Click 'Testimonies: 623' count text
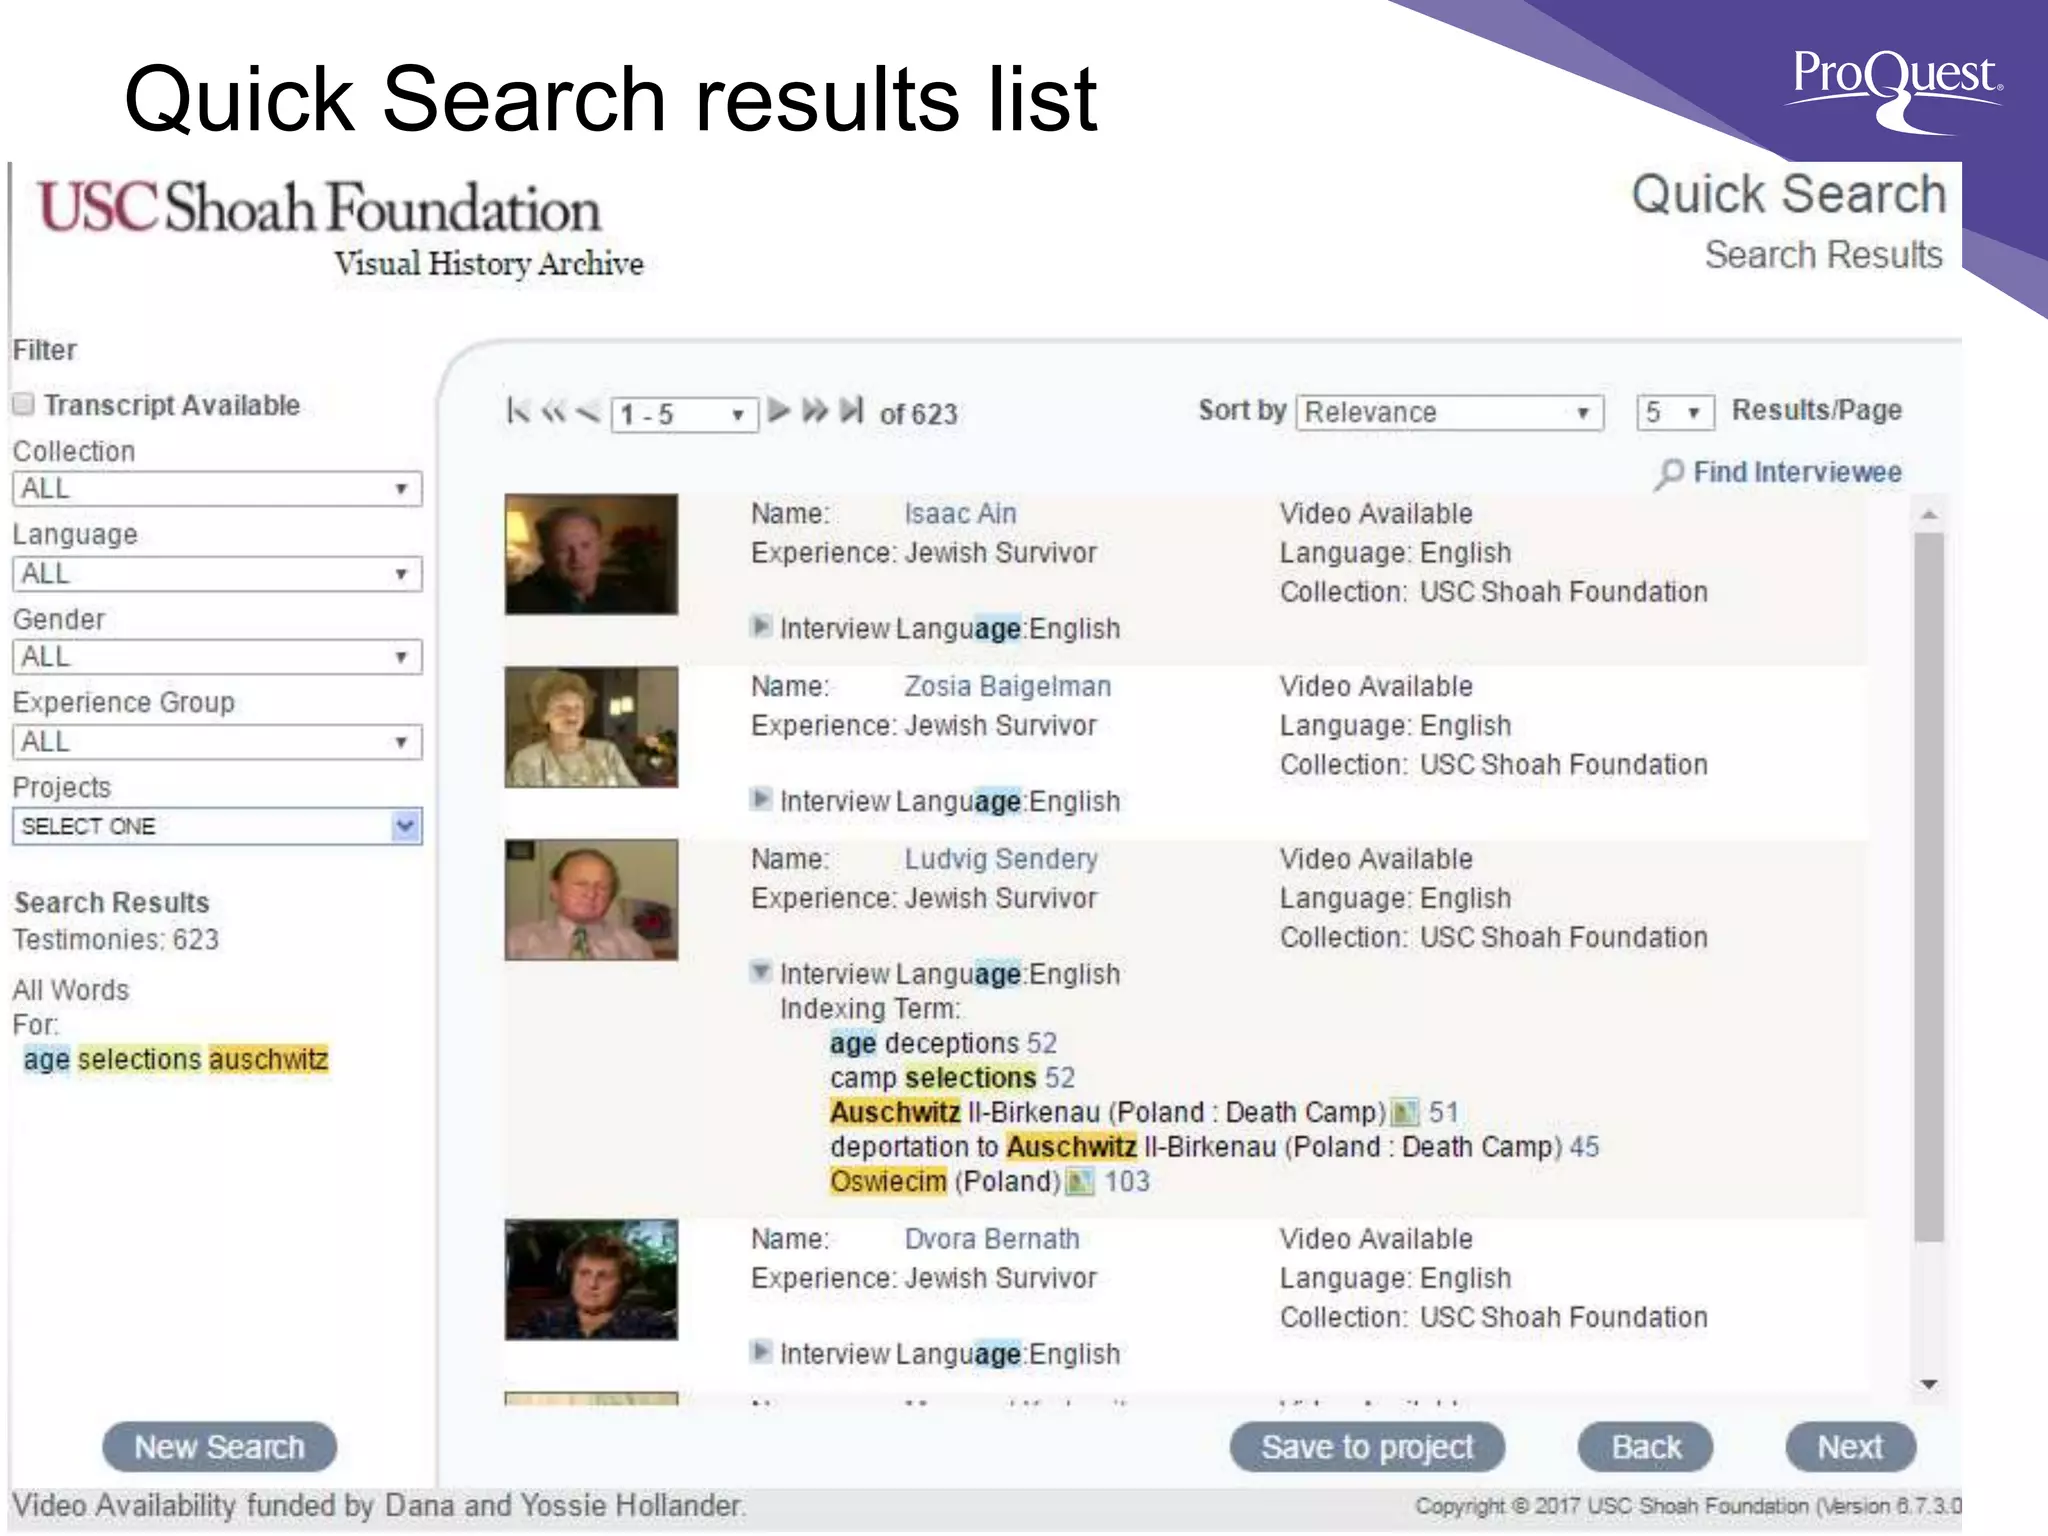The height and width of the screenshot is (1536, 2048). 116,940
